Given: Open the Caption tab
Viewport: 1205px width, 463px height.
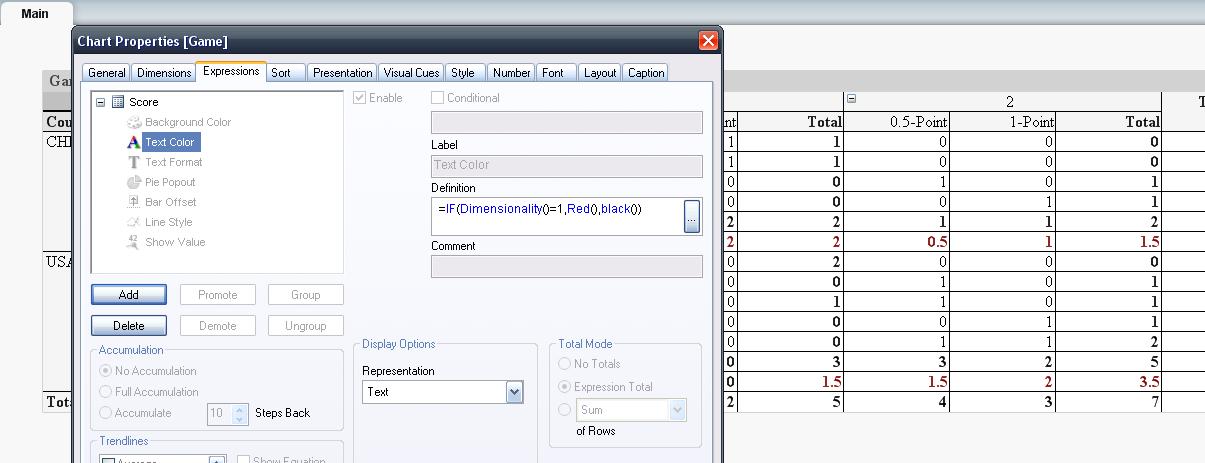Looking at the screenshot, I should pos(646,73).
